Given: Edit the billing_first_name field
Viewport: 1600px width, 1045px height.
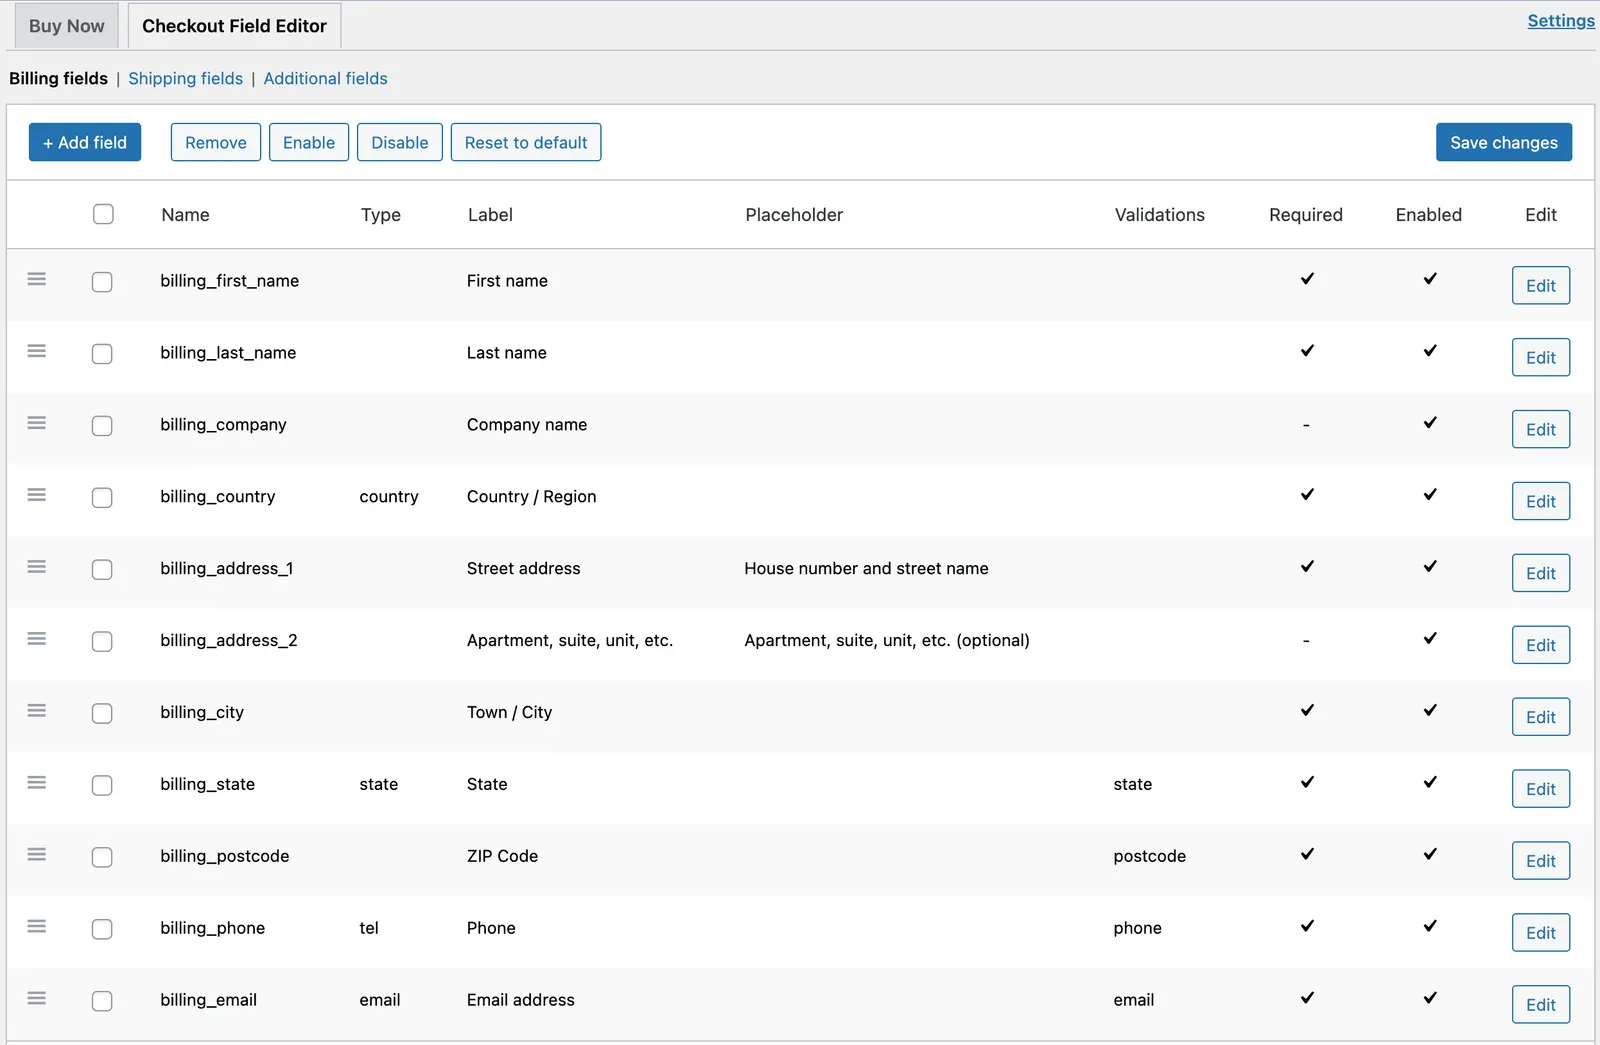Looking at the screenshot, I should tap(1541, 285).
